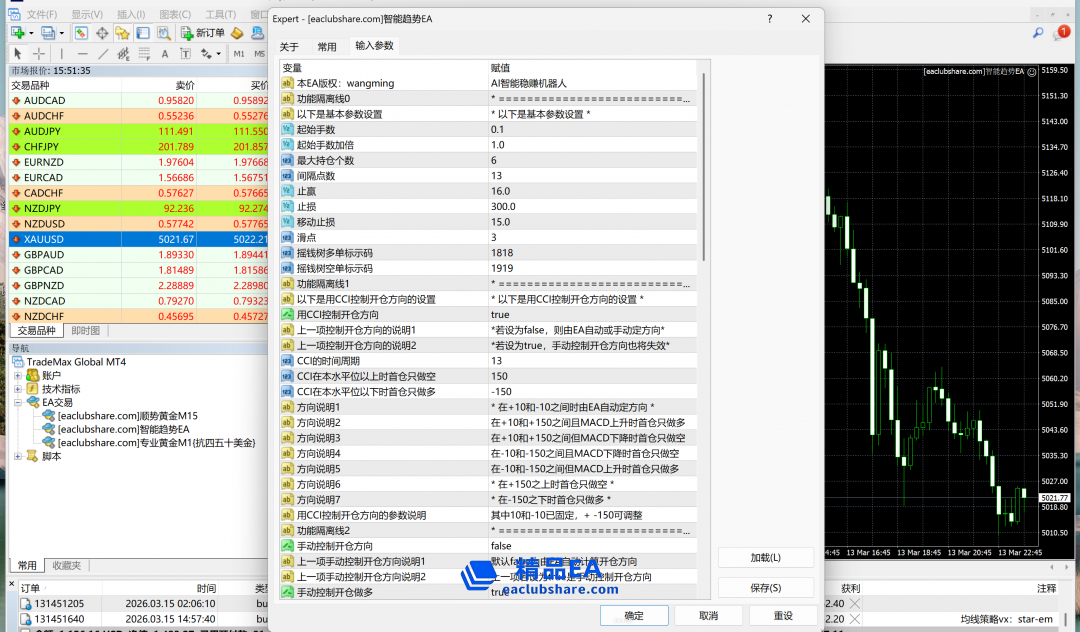Expand the 技术指标 tree node
The image size is (1080, 632).
(18, 389)
